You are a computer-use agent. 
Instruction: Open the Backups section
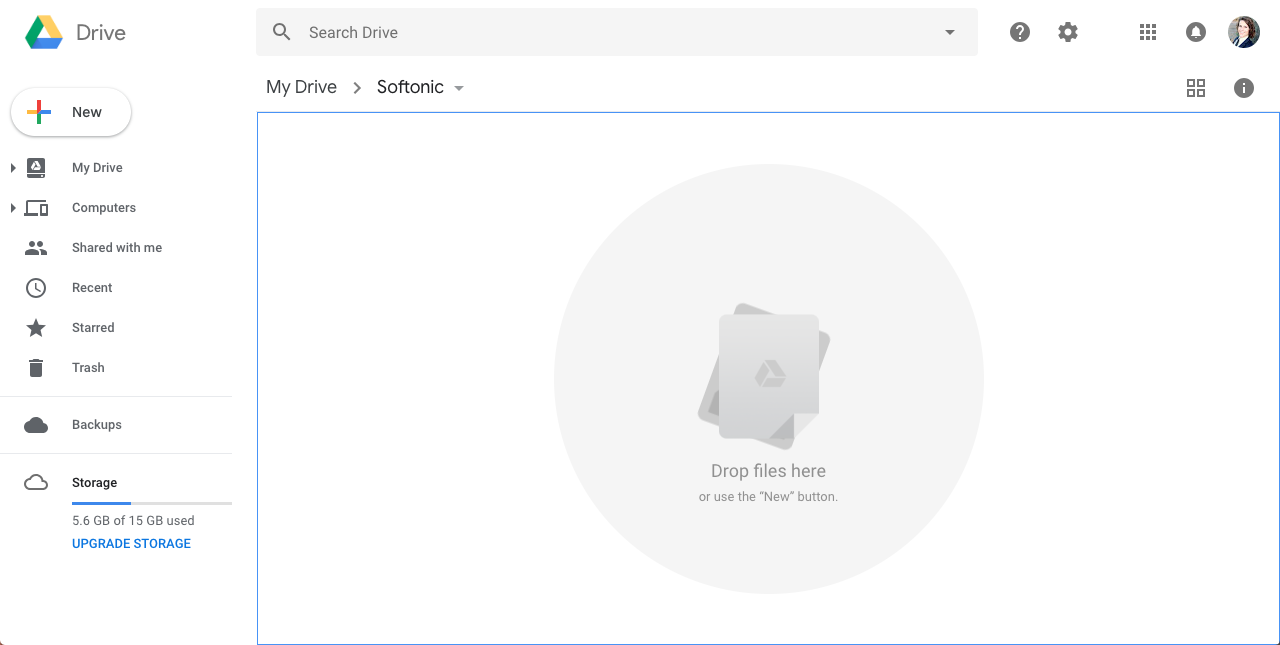[x=96, y=424]
